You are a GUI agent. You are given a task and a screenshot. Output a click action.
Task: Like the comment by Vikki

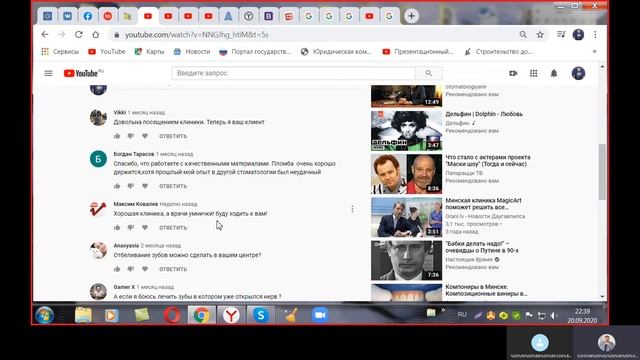[117, 136]
